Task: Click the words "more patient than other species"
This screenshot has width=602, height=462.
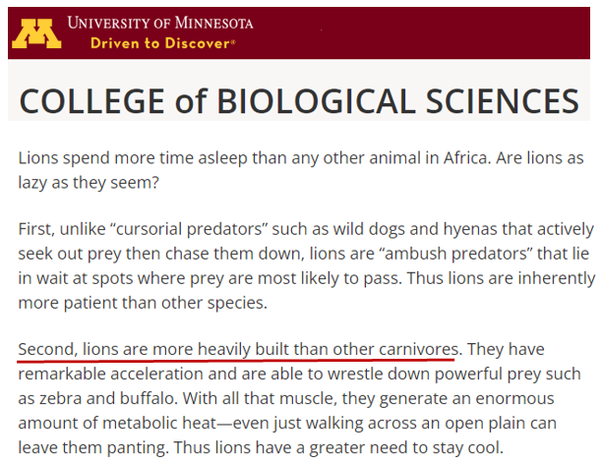Action: pyautogui.click(x=141, y=303)
